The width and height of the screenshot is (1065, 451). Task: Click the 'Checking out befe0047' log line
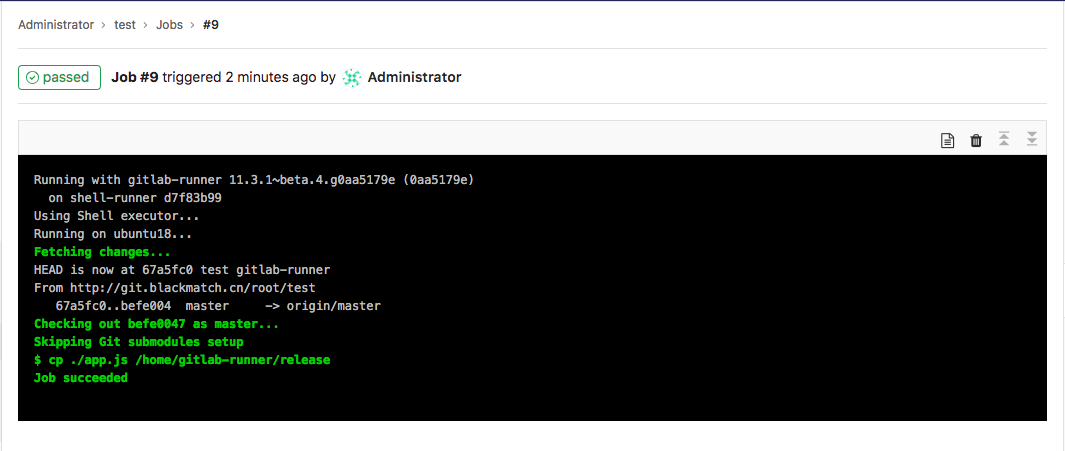click(x=157, y=324)
